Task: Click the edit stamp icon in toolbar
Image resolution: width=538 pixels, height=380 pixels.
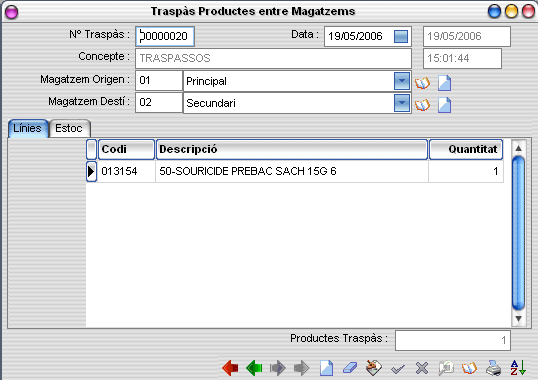Action: pyautogui.click(x=374, y=368)
